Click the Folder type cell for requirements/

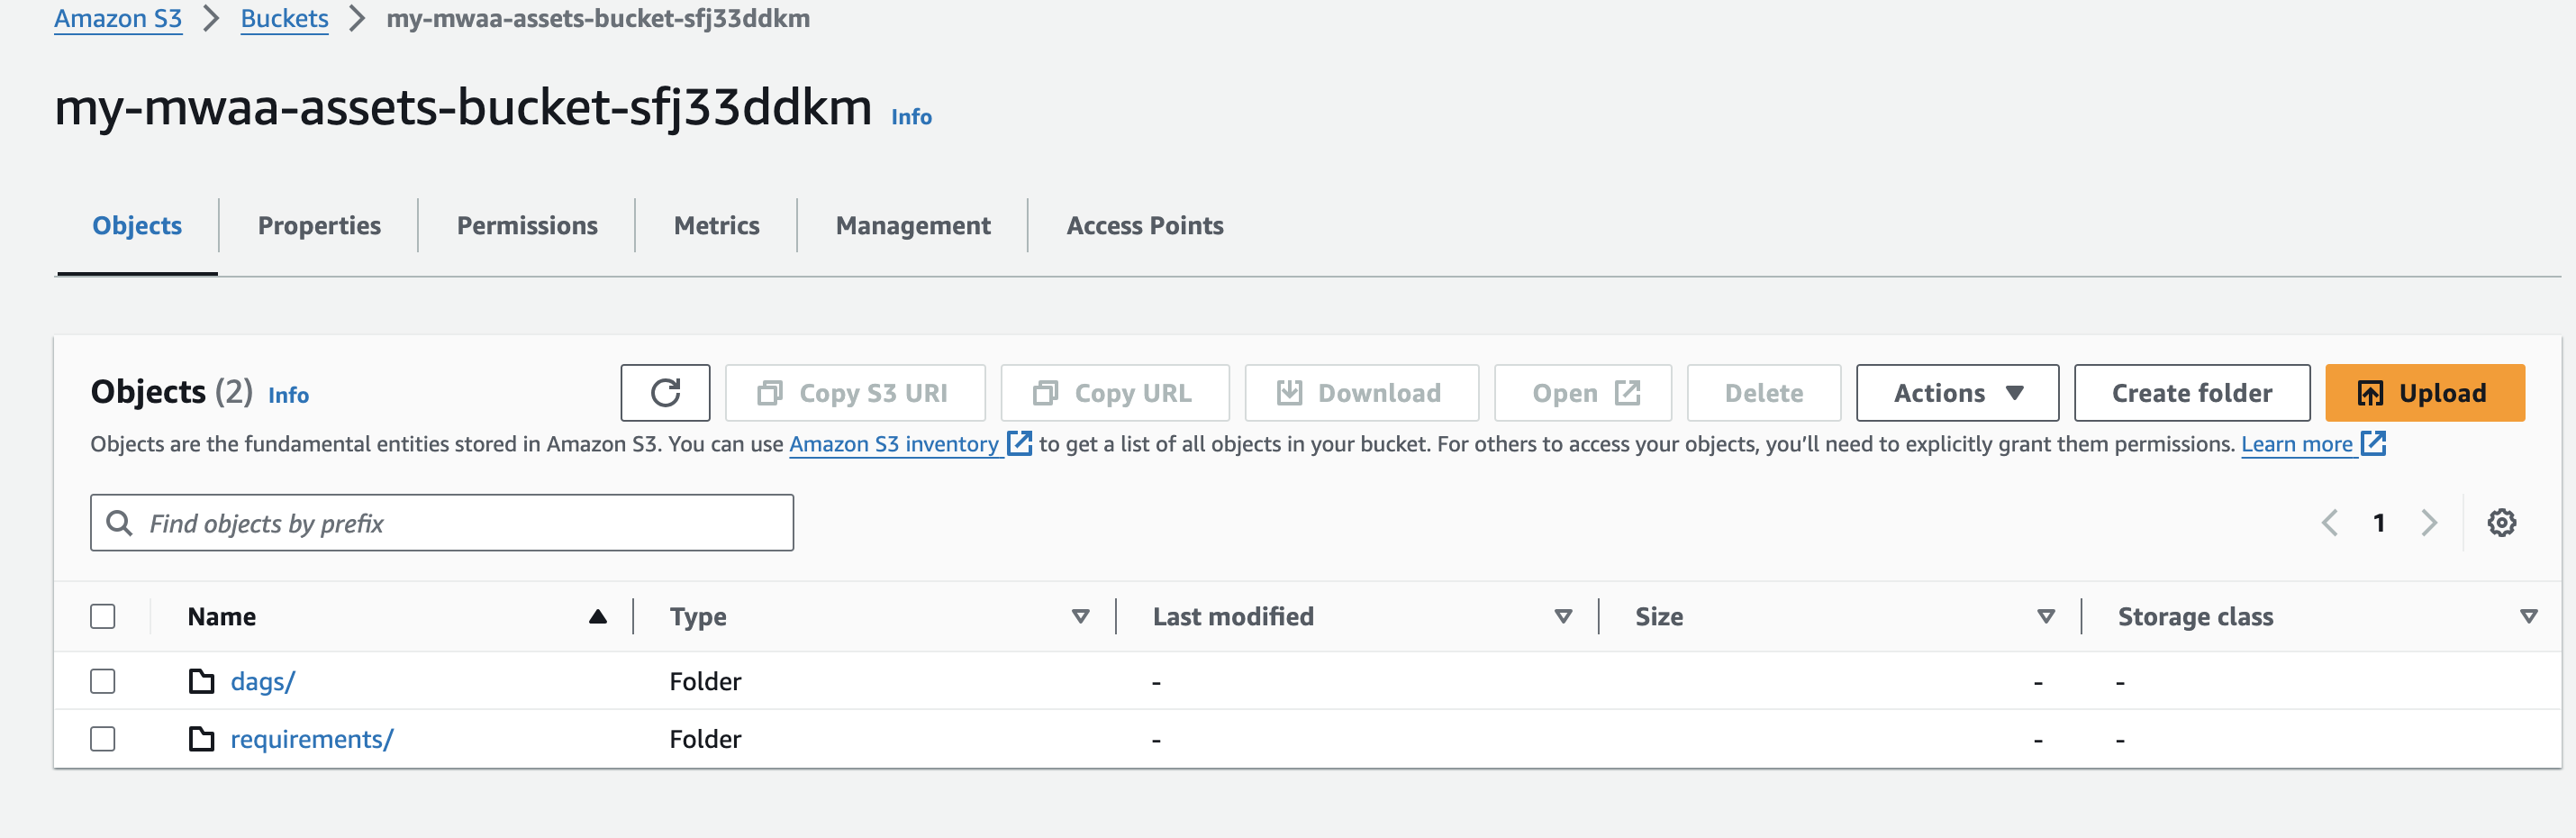(x=705, y=739)
